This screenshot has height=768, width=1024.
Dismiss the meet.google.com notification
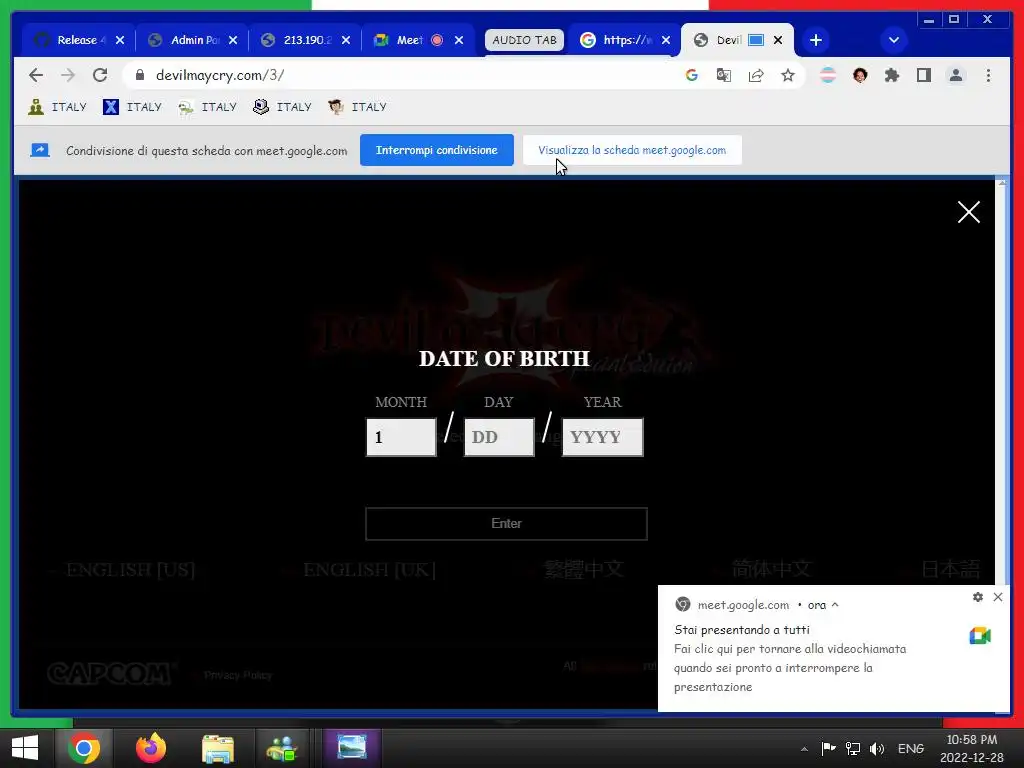point(998,597)
